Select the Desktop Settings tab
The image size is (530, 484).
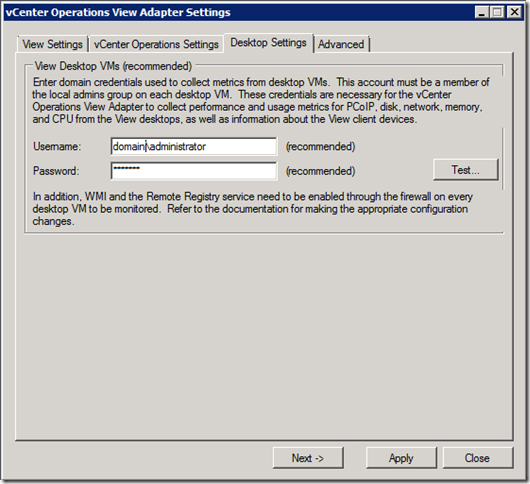click(x=268, y=43)
